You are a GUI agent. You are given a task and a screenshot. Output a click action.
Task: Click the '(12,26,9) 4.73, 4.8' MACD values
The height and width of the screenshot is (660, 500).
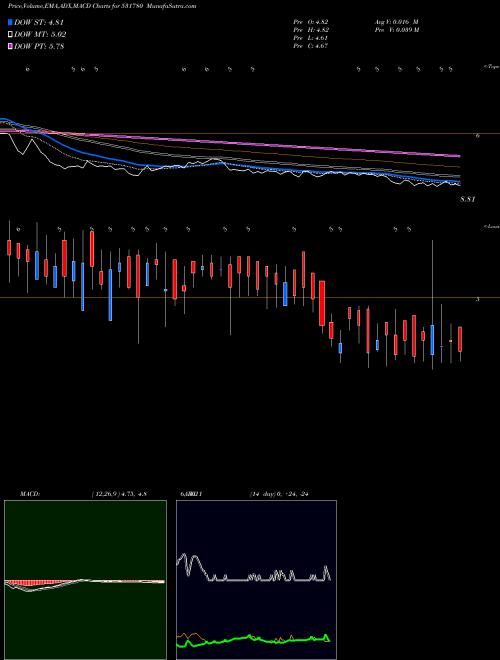(x=119, y=494)
